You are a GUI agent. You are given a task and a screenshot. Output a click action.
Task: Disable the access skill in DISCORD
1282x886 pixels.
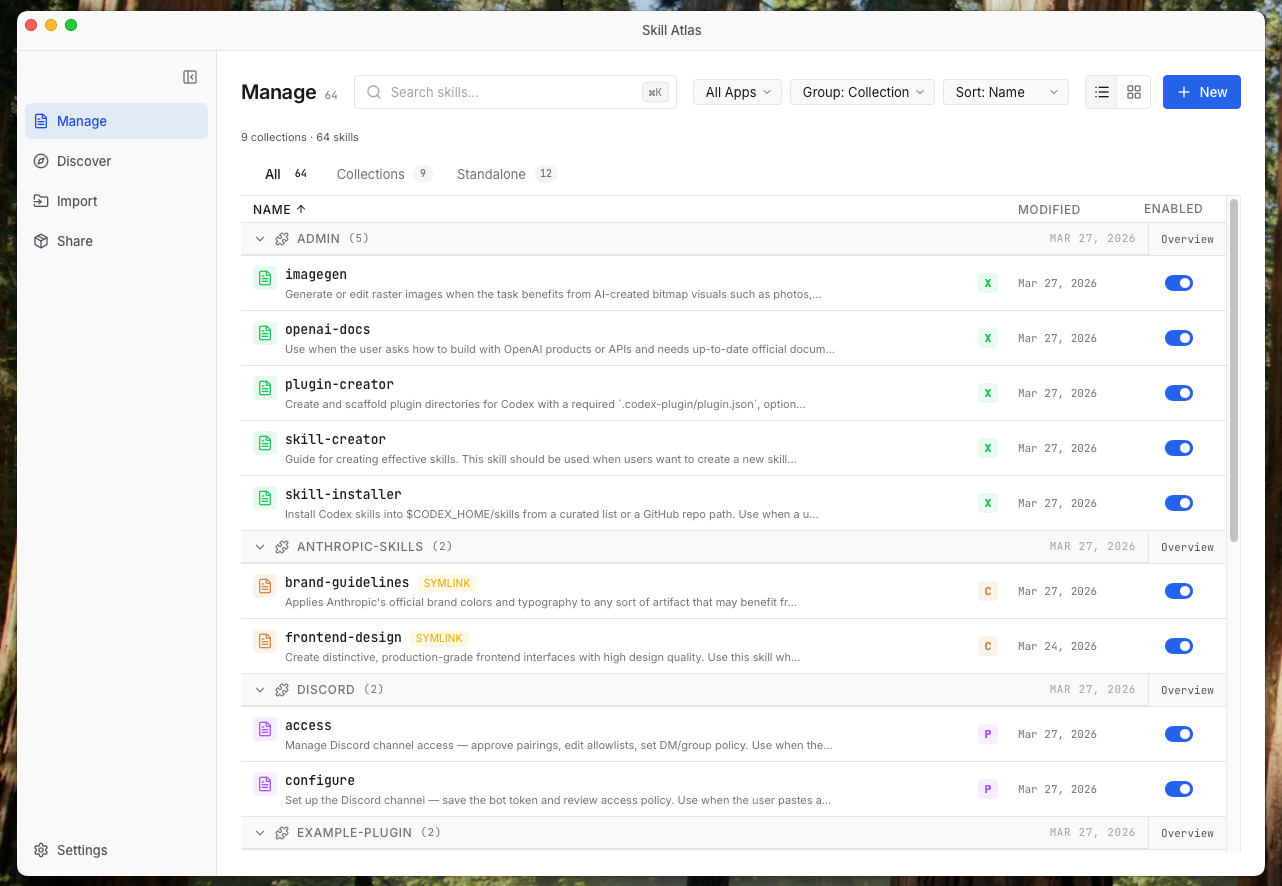coord(1178,734)
